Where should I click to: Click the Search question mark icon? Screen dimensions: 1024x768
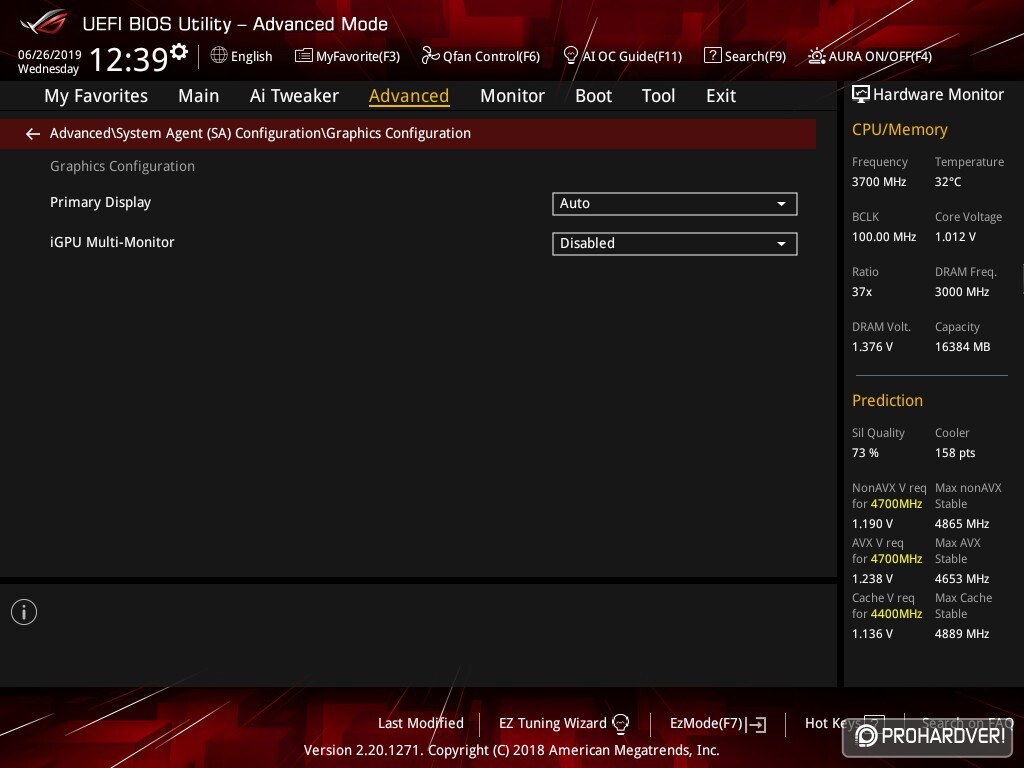(x=712, y=56)
